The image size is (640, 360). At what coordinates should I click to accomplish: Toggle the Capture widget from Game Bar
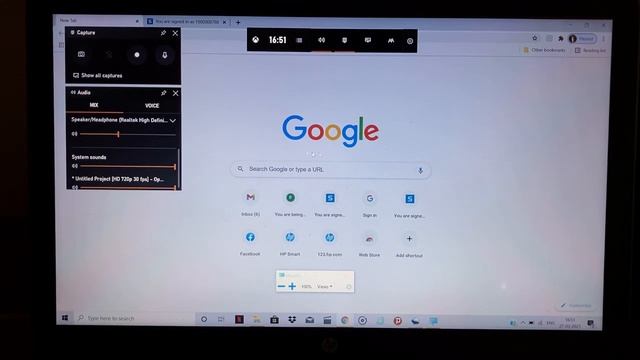[344, 40]
